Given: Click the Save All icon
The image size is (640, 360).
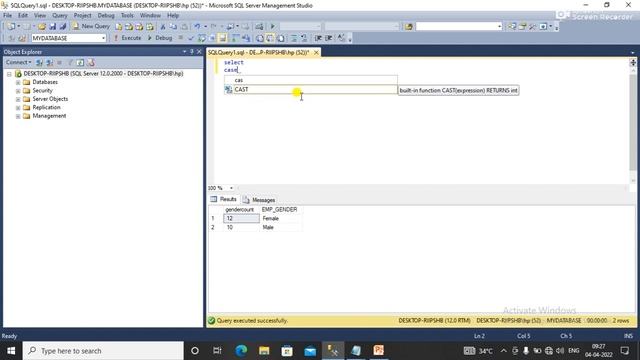Looking at the screenshot, I should tap(62, 27).
